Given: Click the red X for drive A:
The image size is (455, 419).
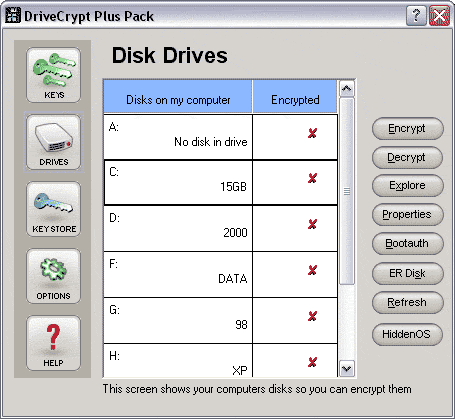Looking at the screenshot, I should click(x=312, y=133).
